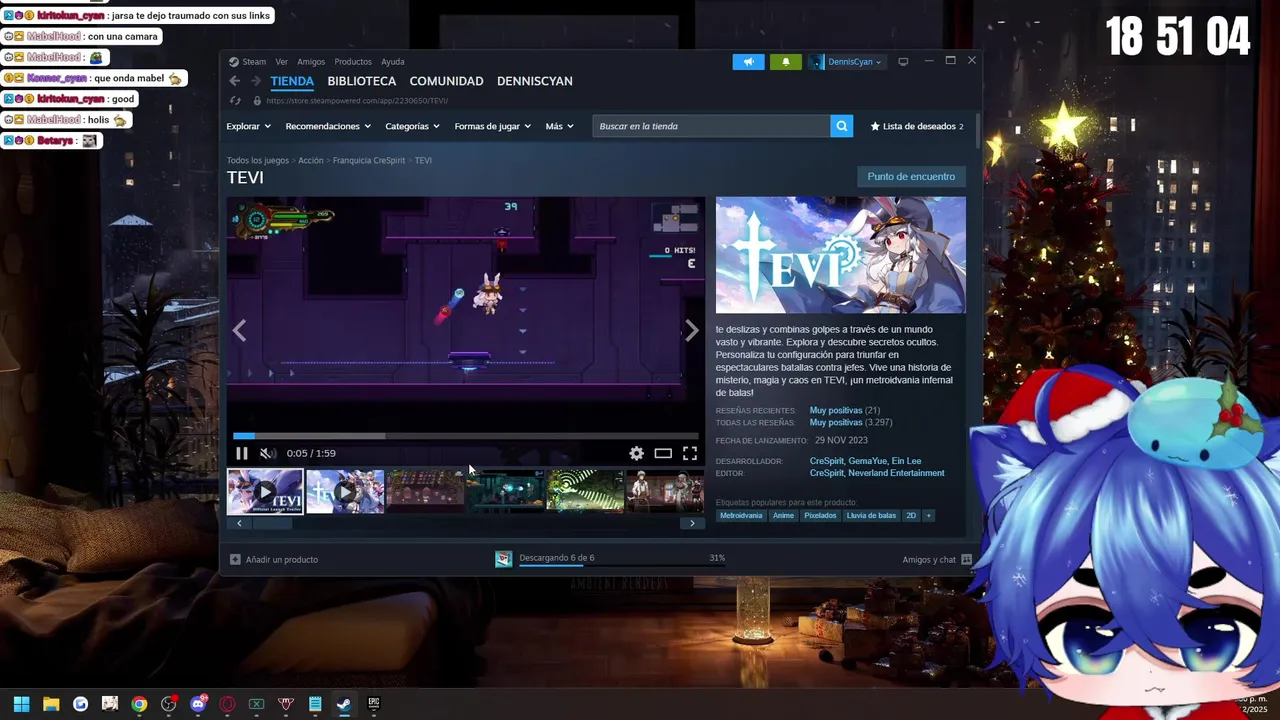1280x720 pixels.
Task: Click the Metroidvania tag
Action: [741, 516]
